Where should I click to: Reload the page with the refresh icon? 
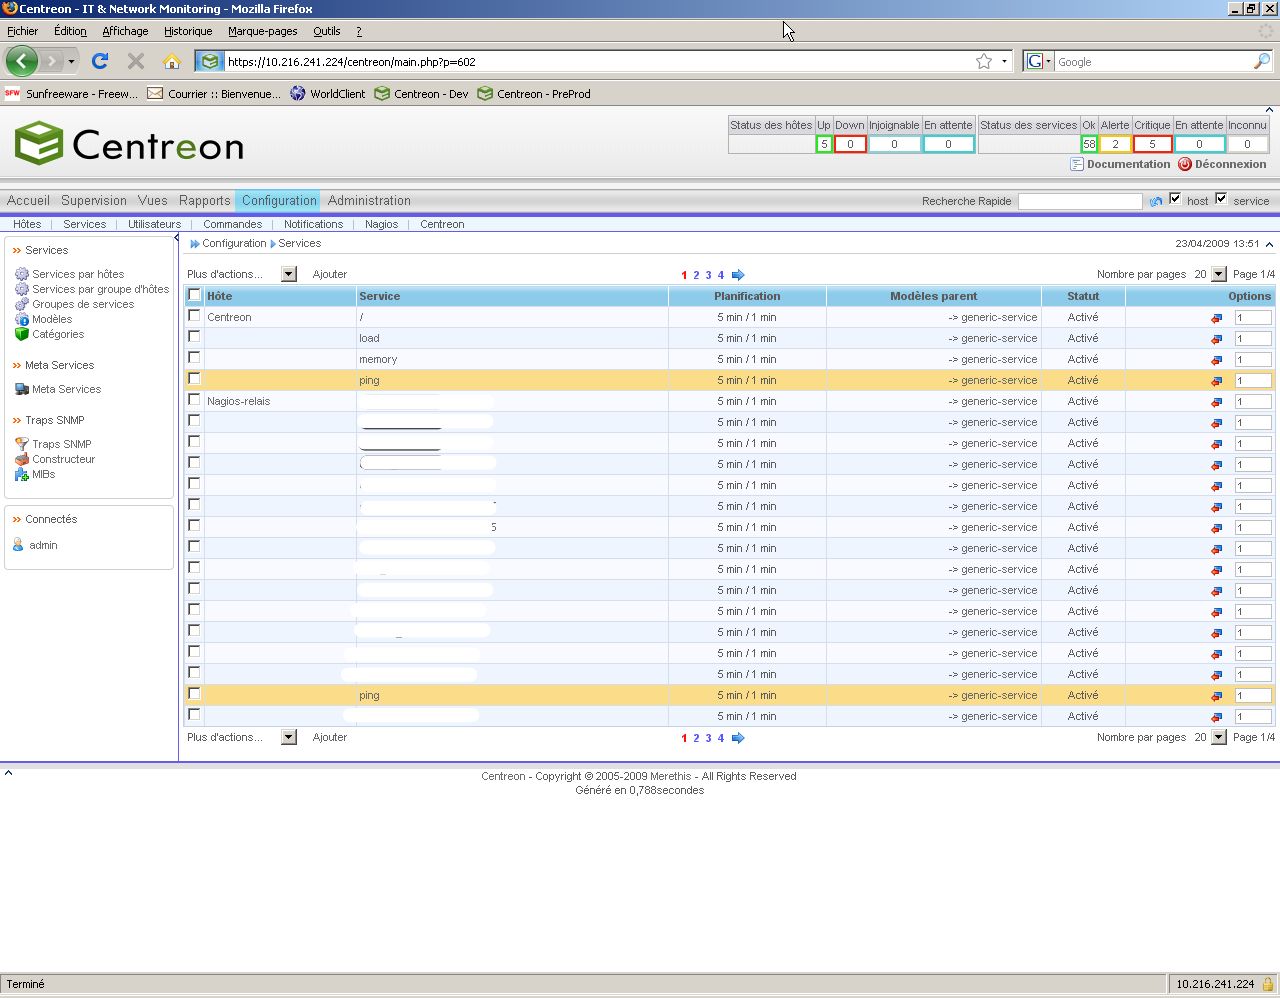pyautogui.click(x=100, y=61)
